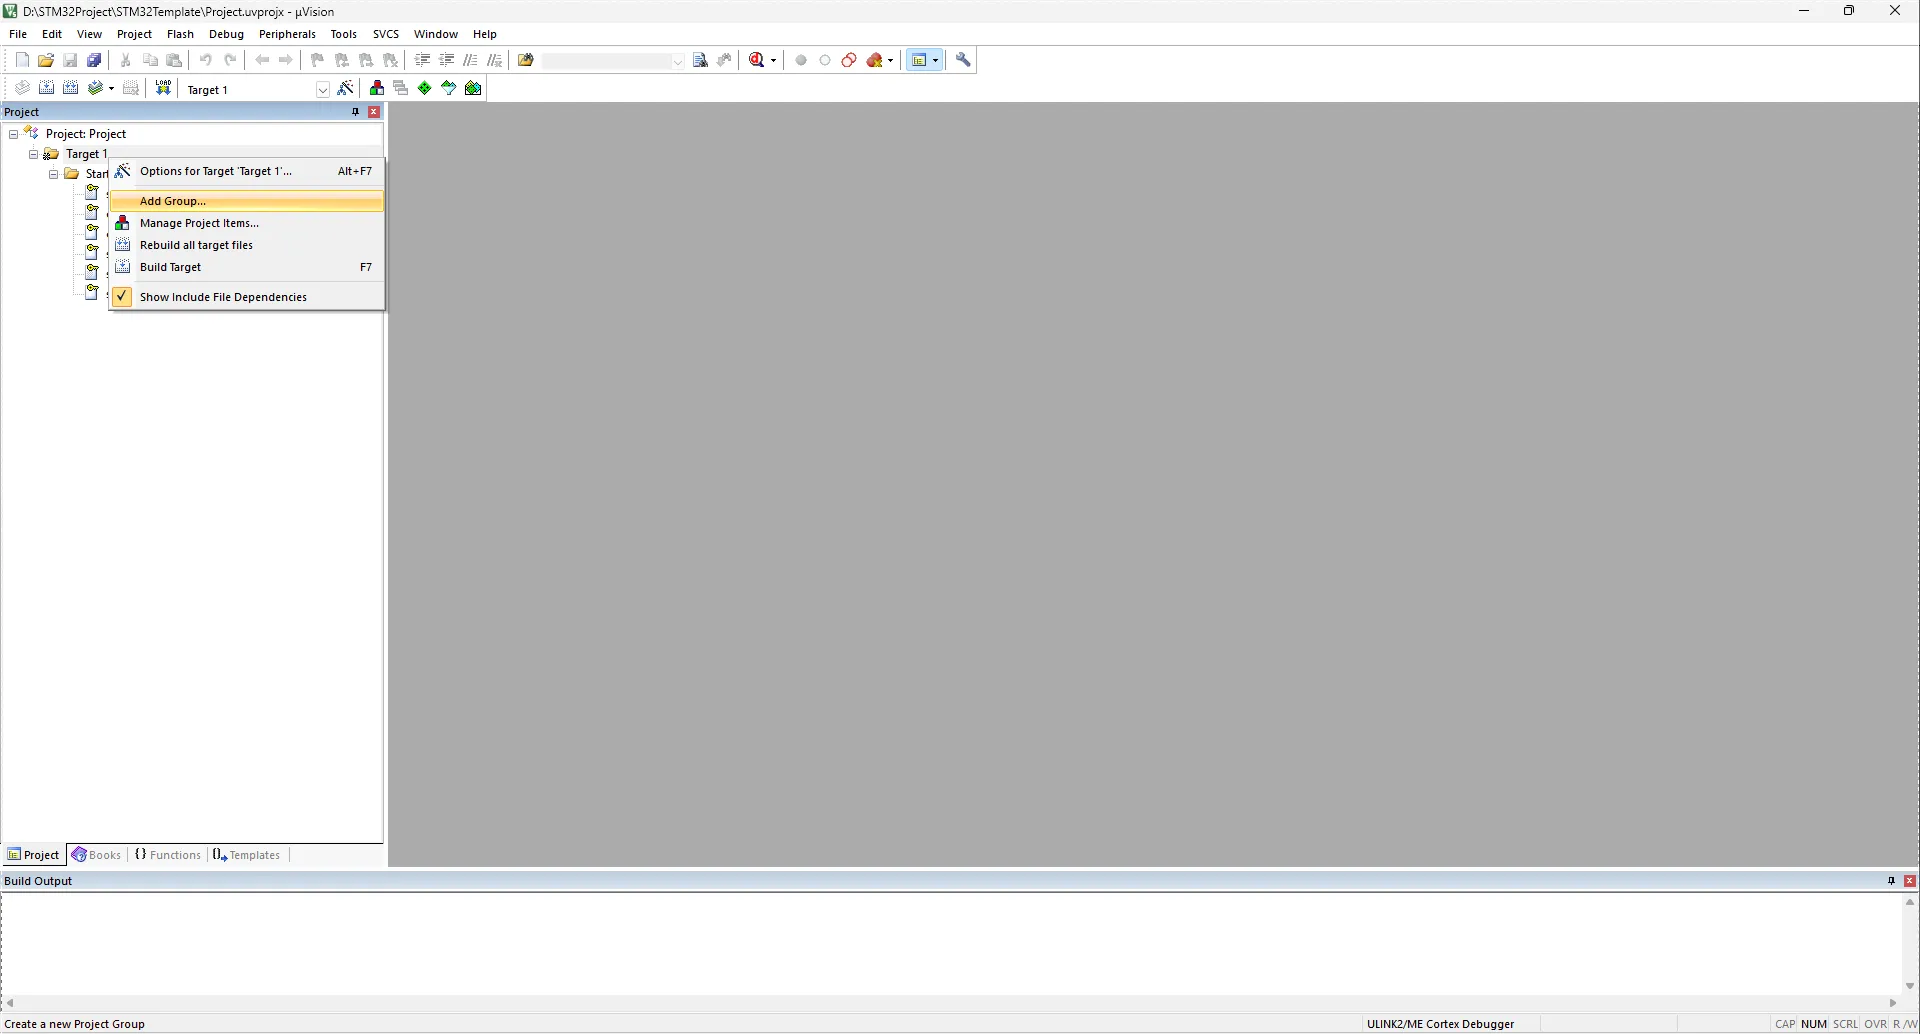Choose Rebuild all target files menu entry
1920x1034 pixels.
pos(247,245)
